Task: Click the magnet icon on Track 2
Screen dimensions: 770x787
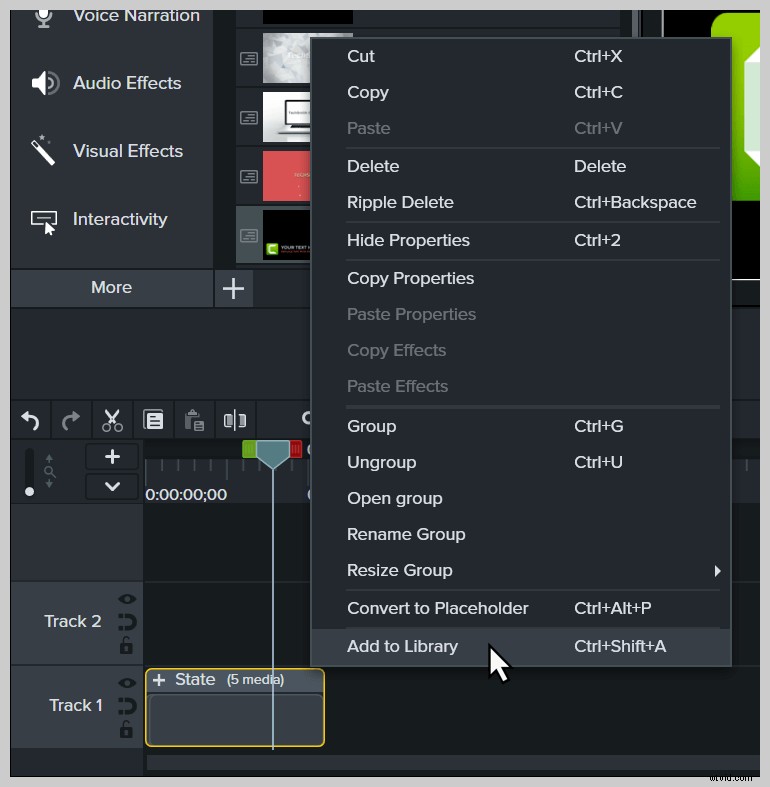Action: (127, 622)
